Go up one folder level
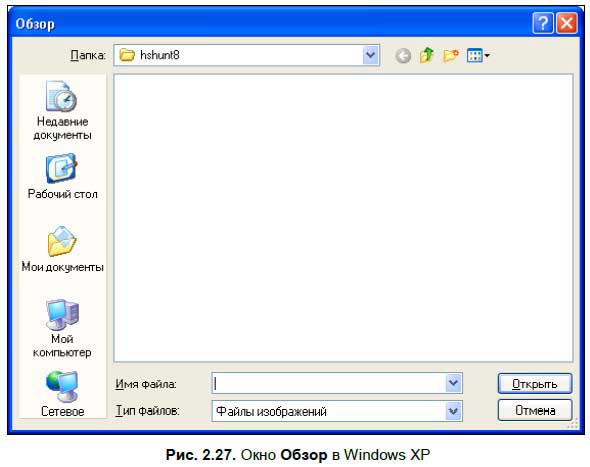 [427, 56]
